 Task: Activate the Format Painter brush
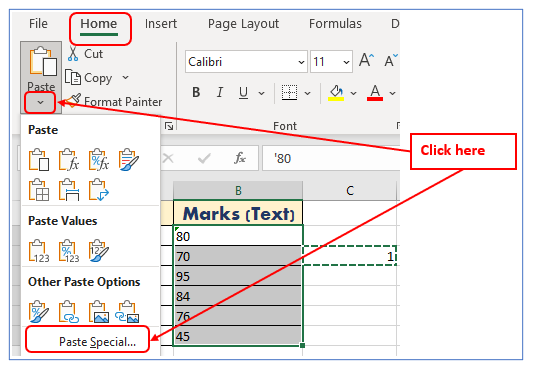point(114,102)
